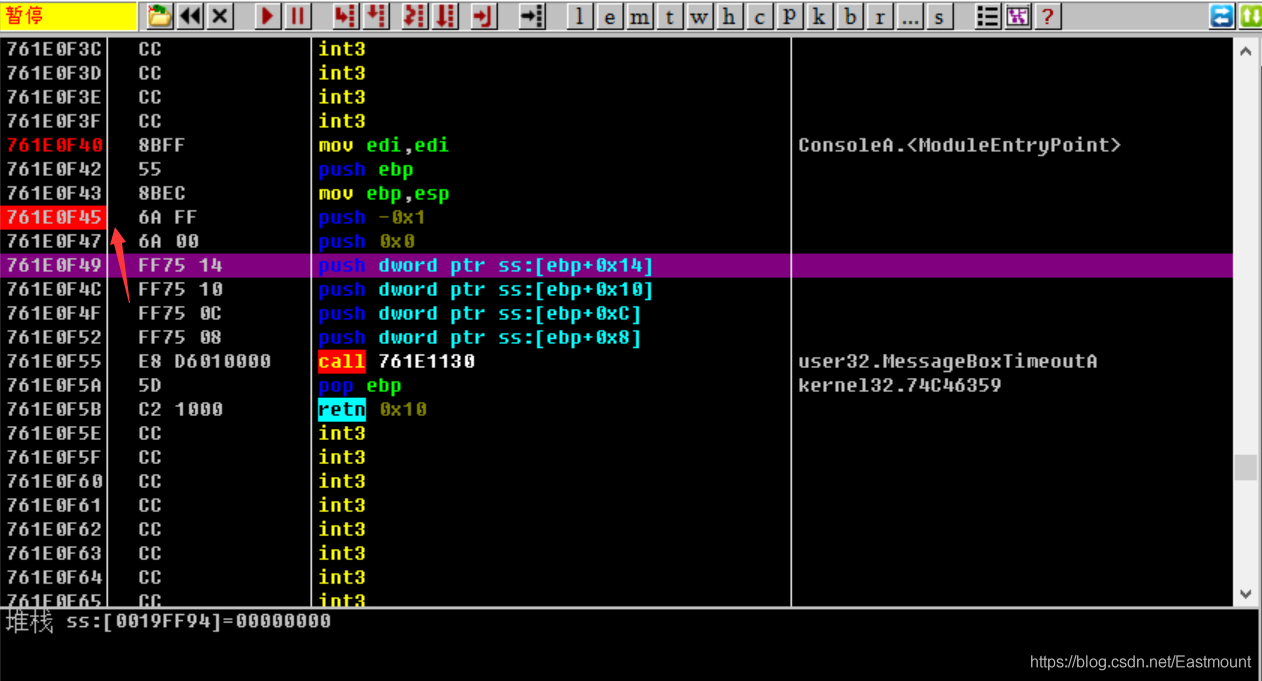Click the paused status label 暂停
This screenshot has width=1262, height=681.
(x=25, y=16)
